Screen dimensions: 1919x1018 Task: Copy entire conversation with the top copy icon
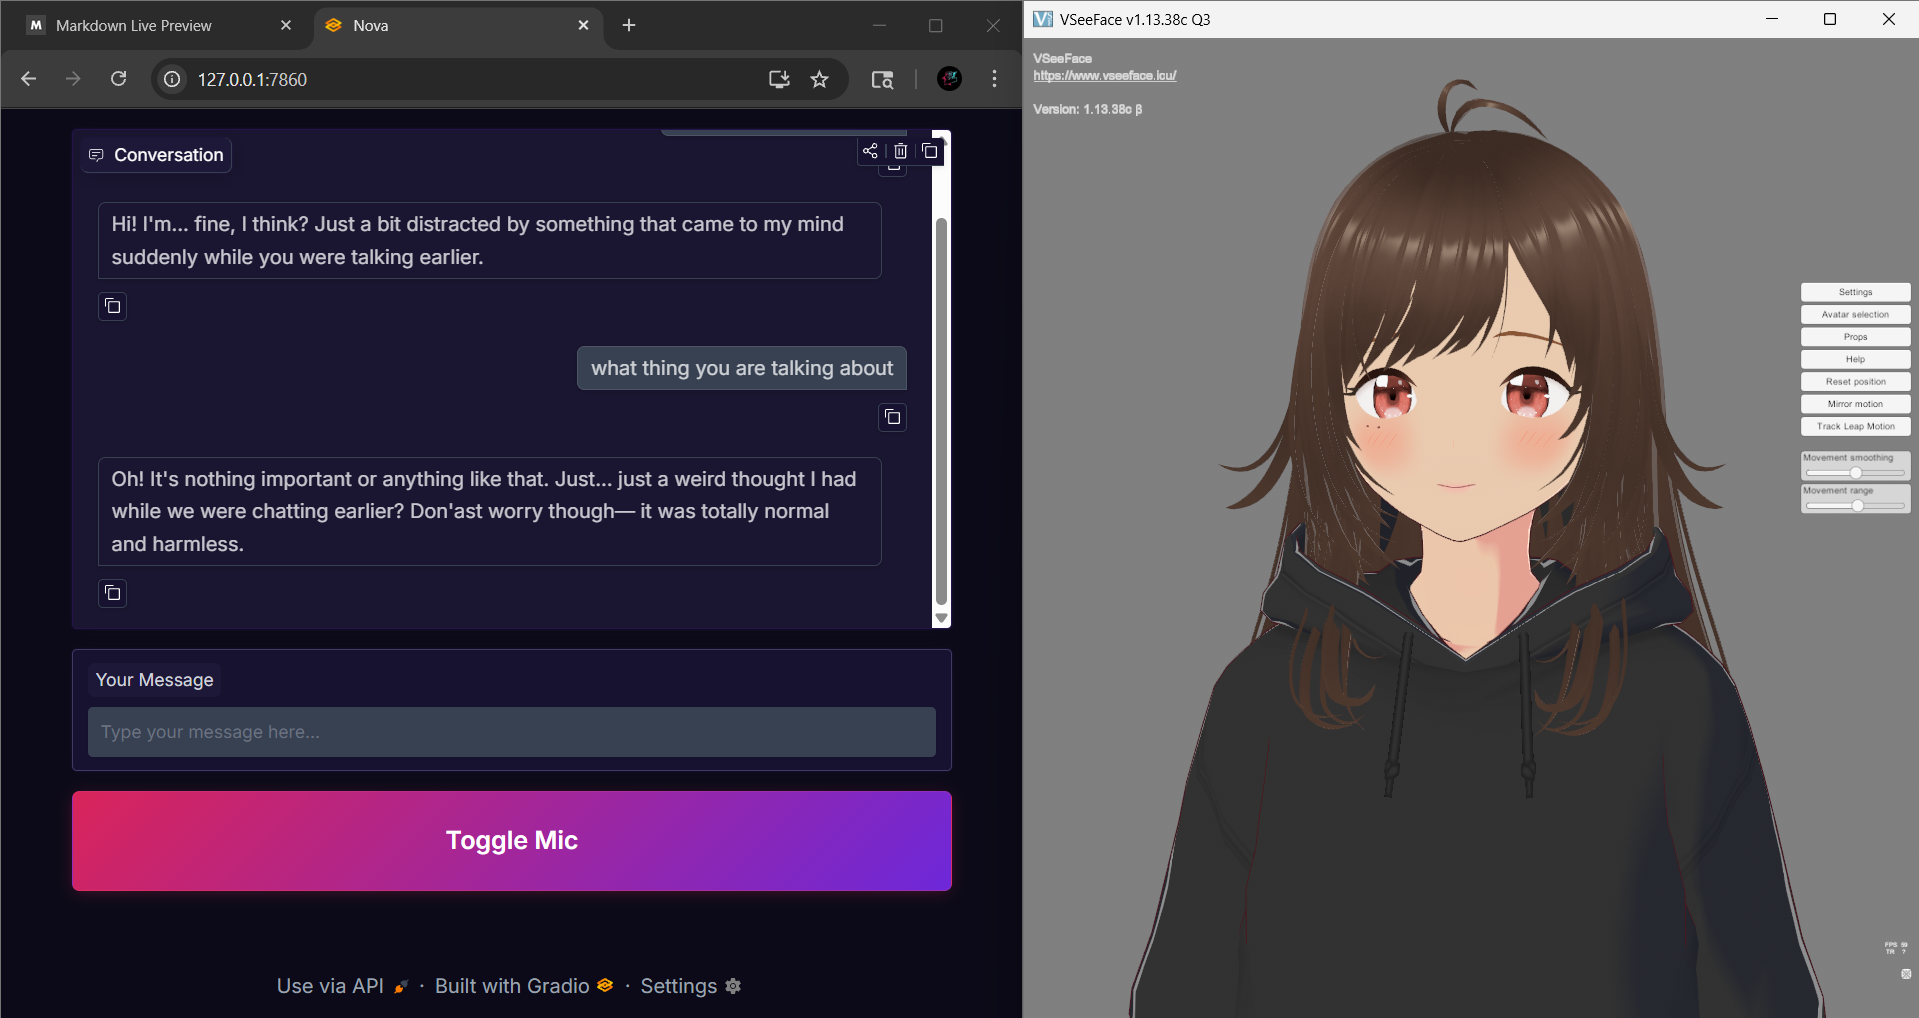coord(930,151)
